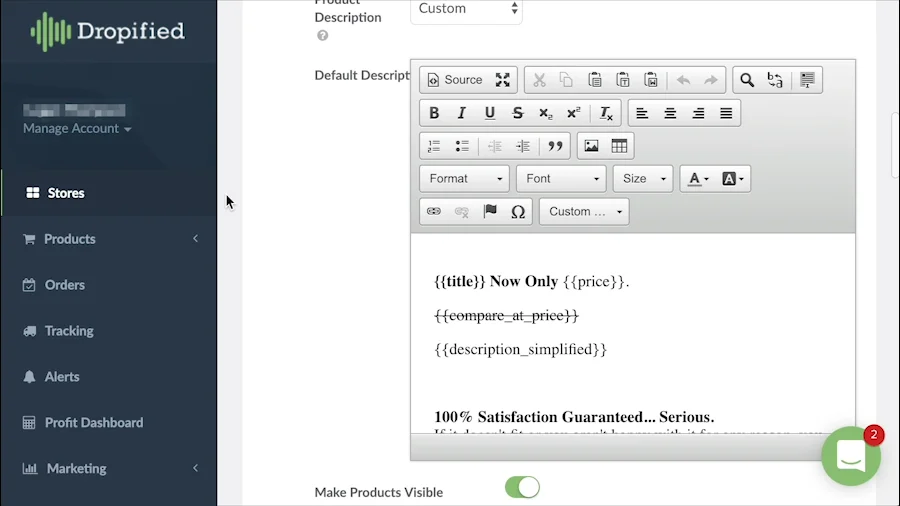
Task: Open Find with the magnifier icon
Action: (747, 80)
